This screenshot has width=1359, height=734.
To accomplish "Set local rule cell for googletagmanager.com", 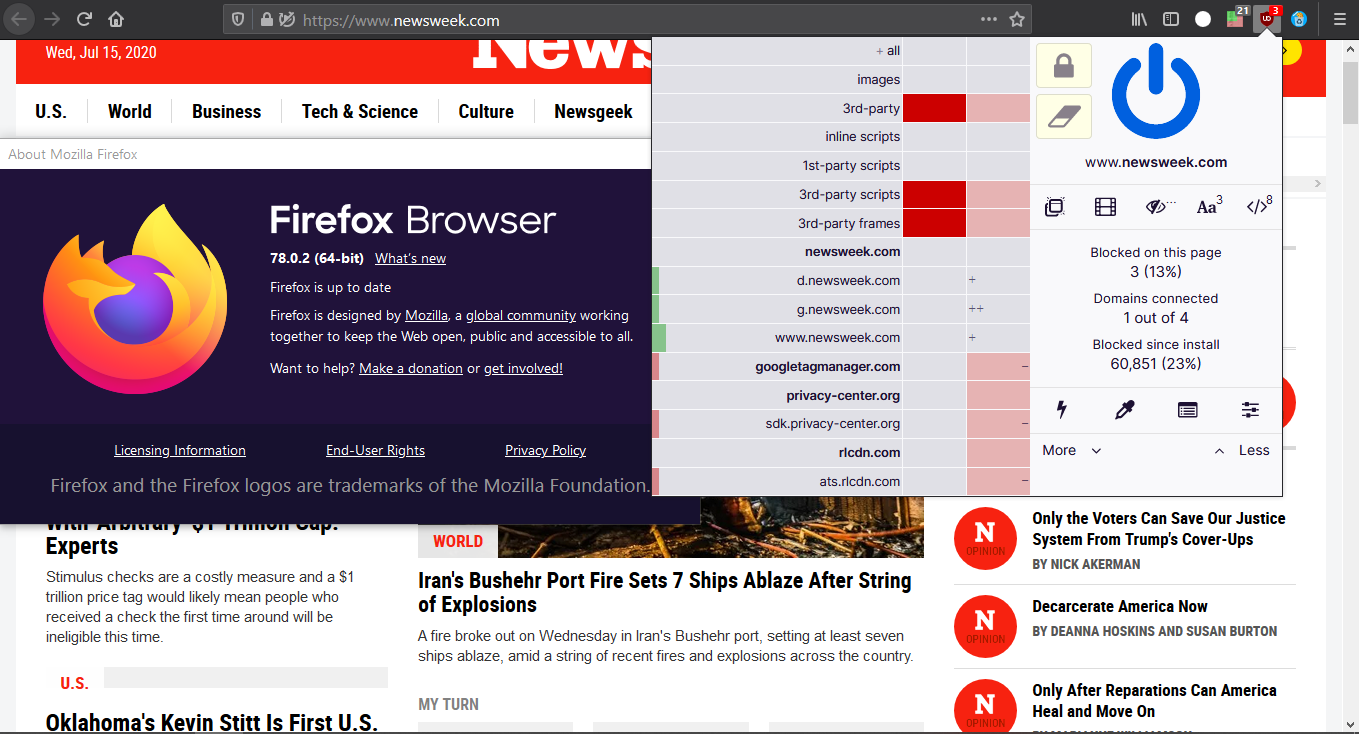I will 998,367.
